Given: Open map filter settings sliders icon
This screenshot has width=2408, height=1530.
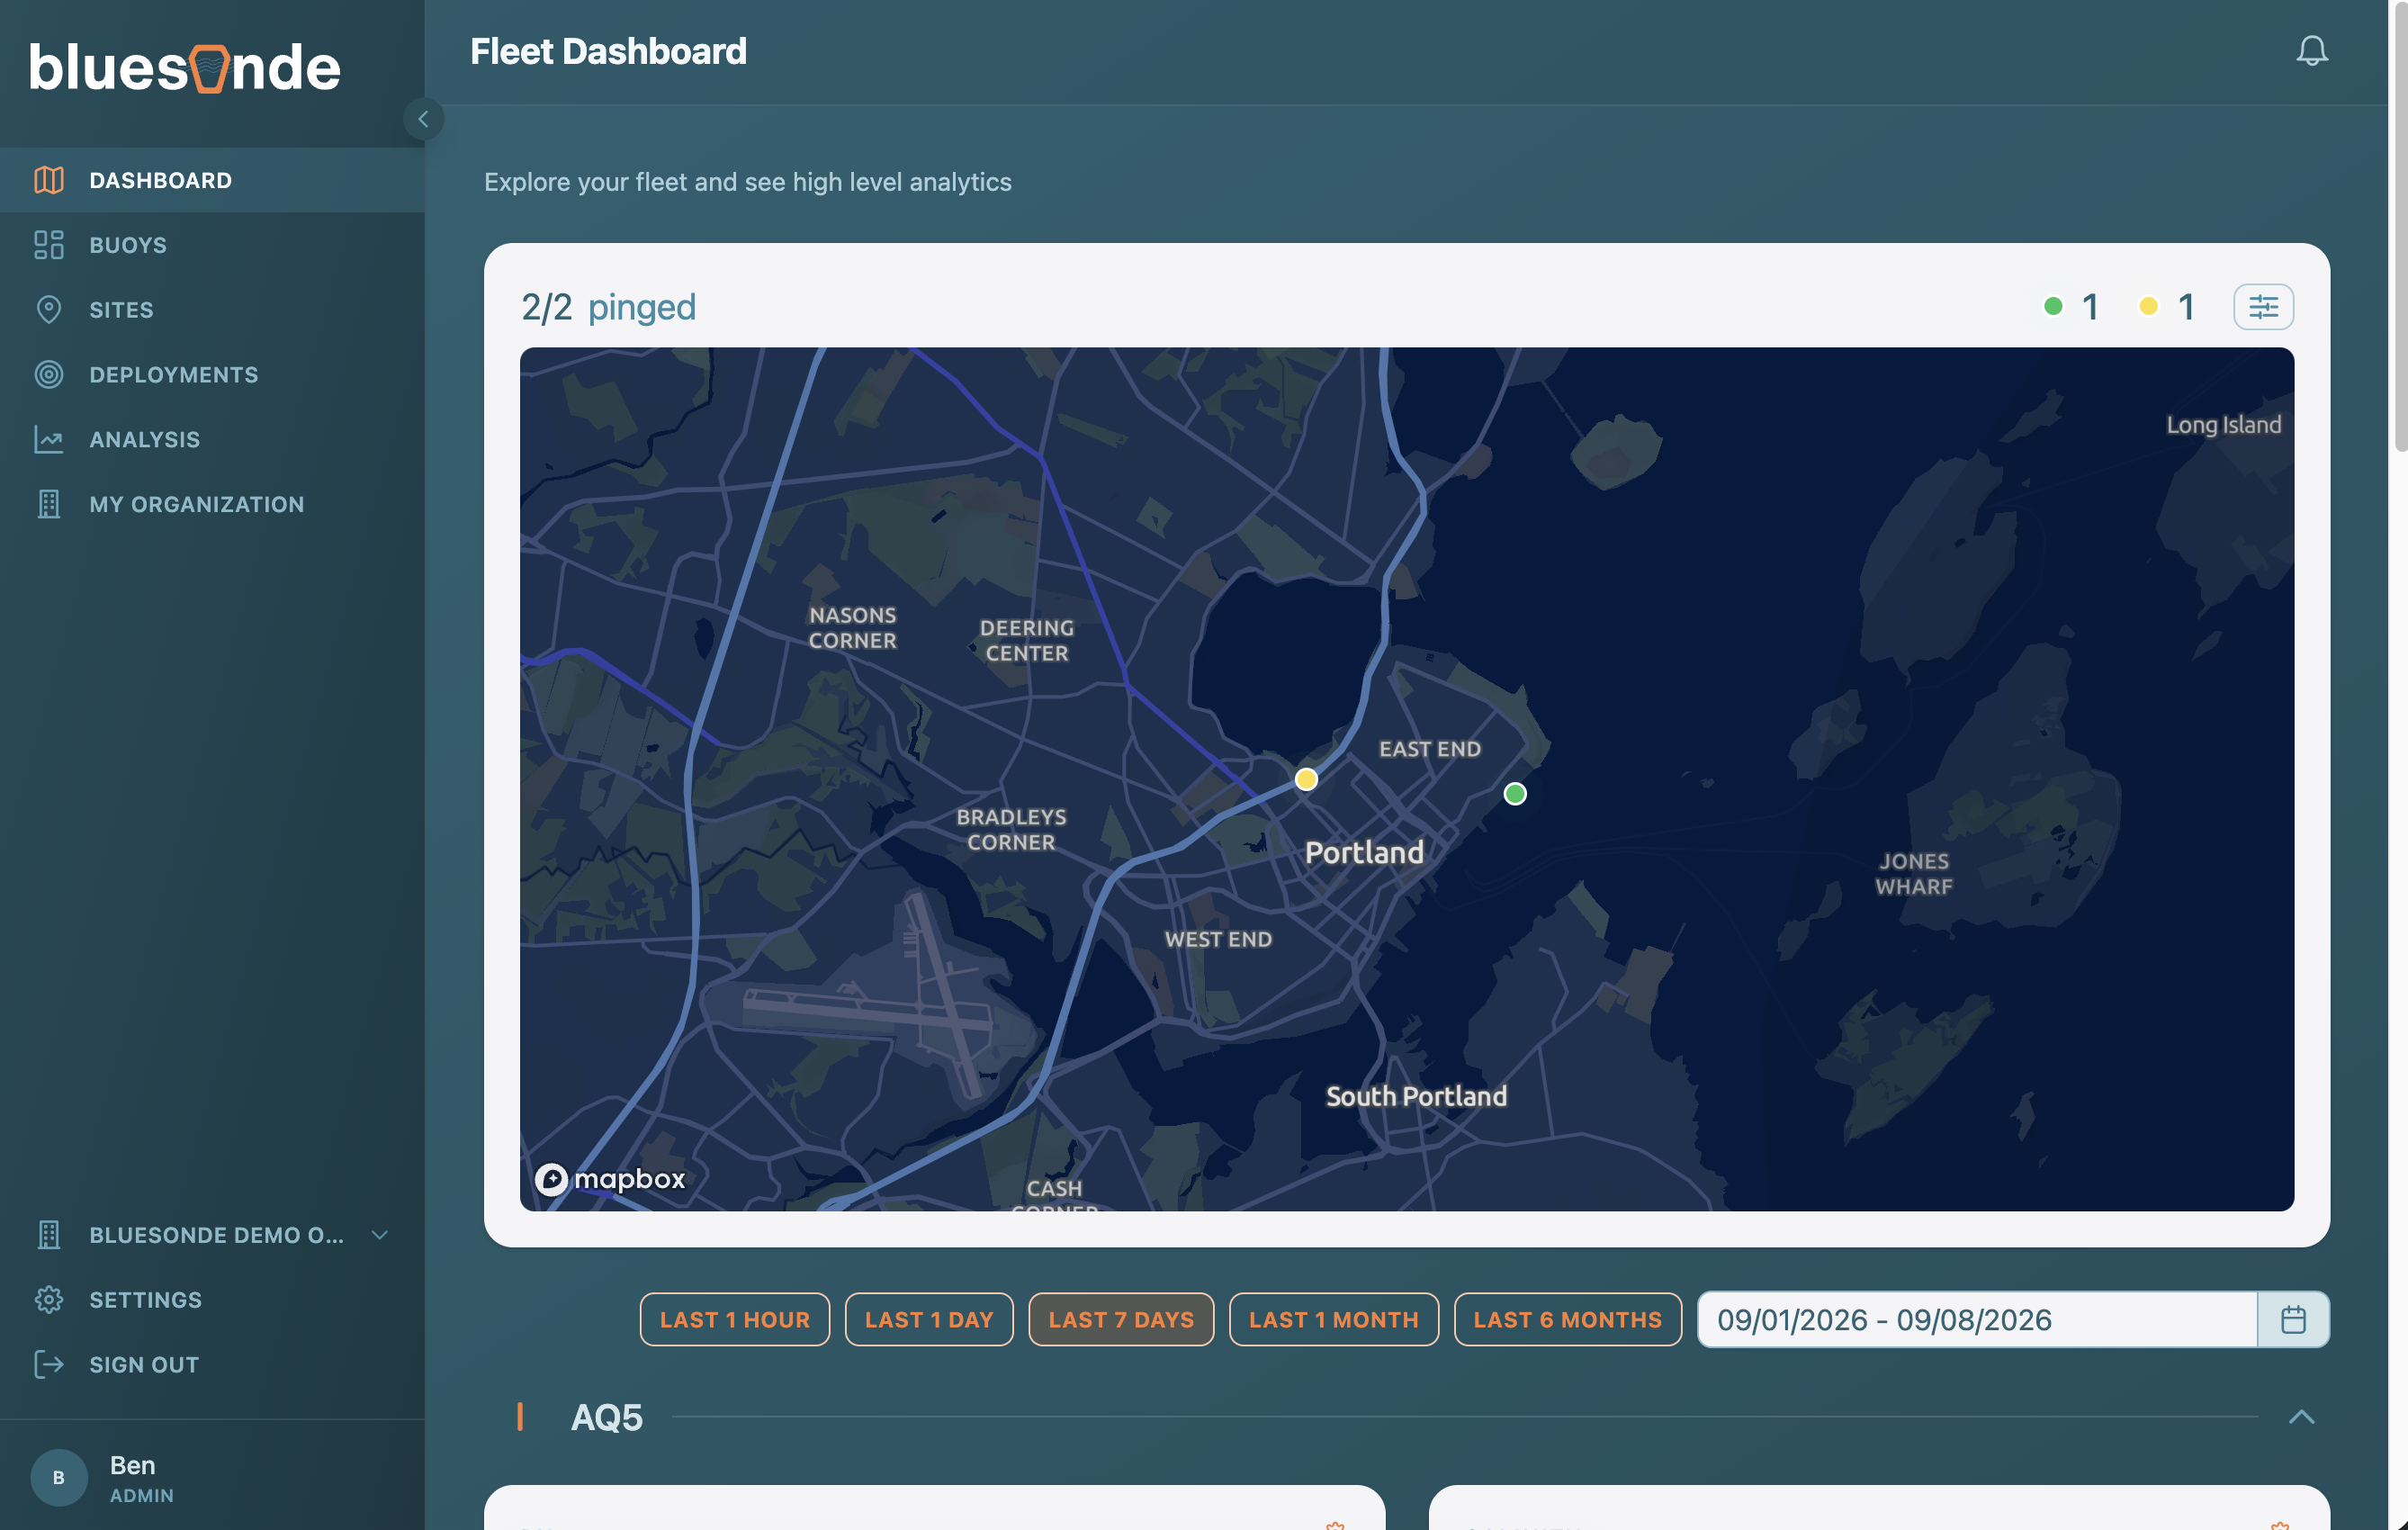Looking at the screenshot, I should (2263, 306).
